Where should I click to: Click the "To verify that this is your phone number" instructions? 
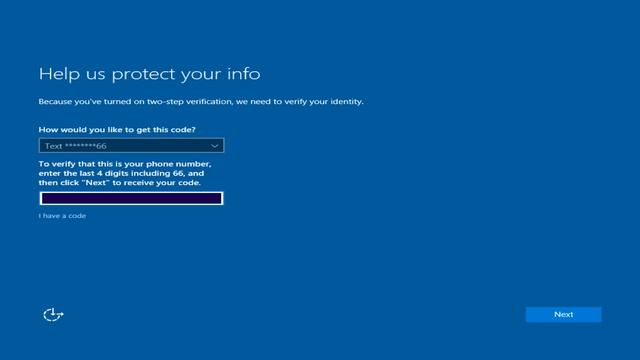tap(125, 173)
